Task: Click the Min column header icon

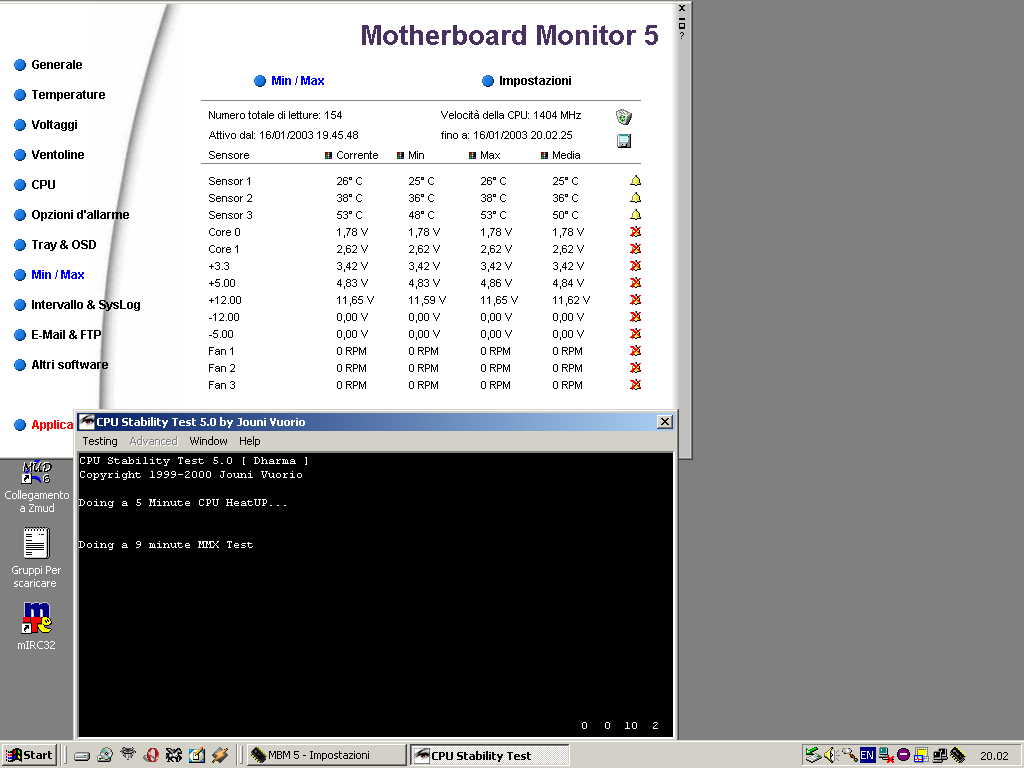Action: point(400,155)
